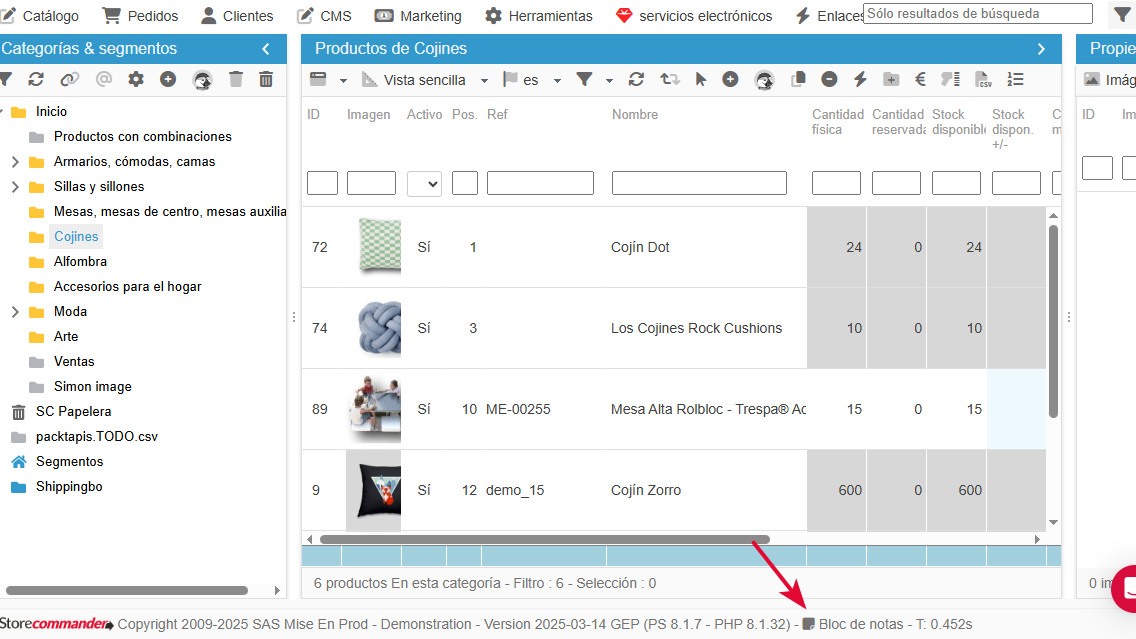Open the language dropdown next to es
This screenshot has width=1136, height=639.
(x=557, y=80)
